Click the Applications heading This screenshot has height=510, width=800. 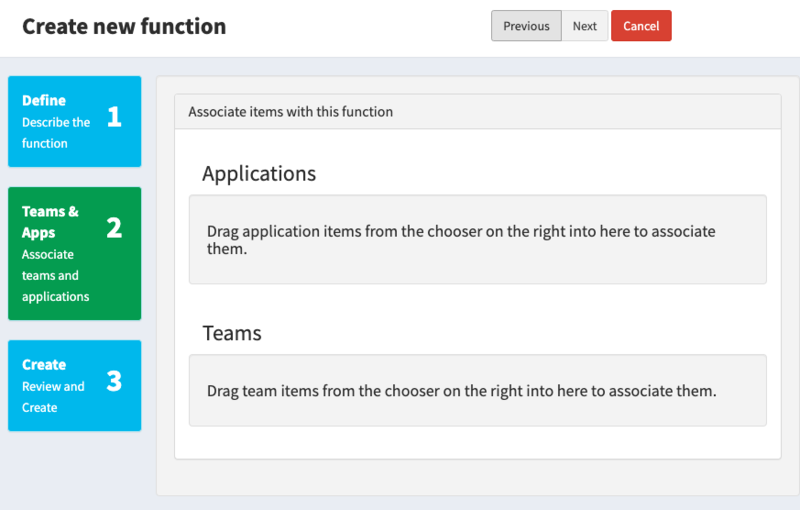click(x=259, y=174)
